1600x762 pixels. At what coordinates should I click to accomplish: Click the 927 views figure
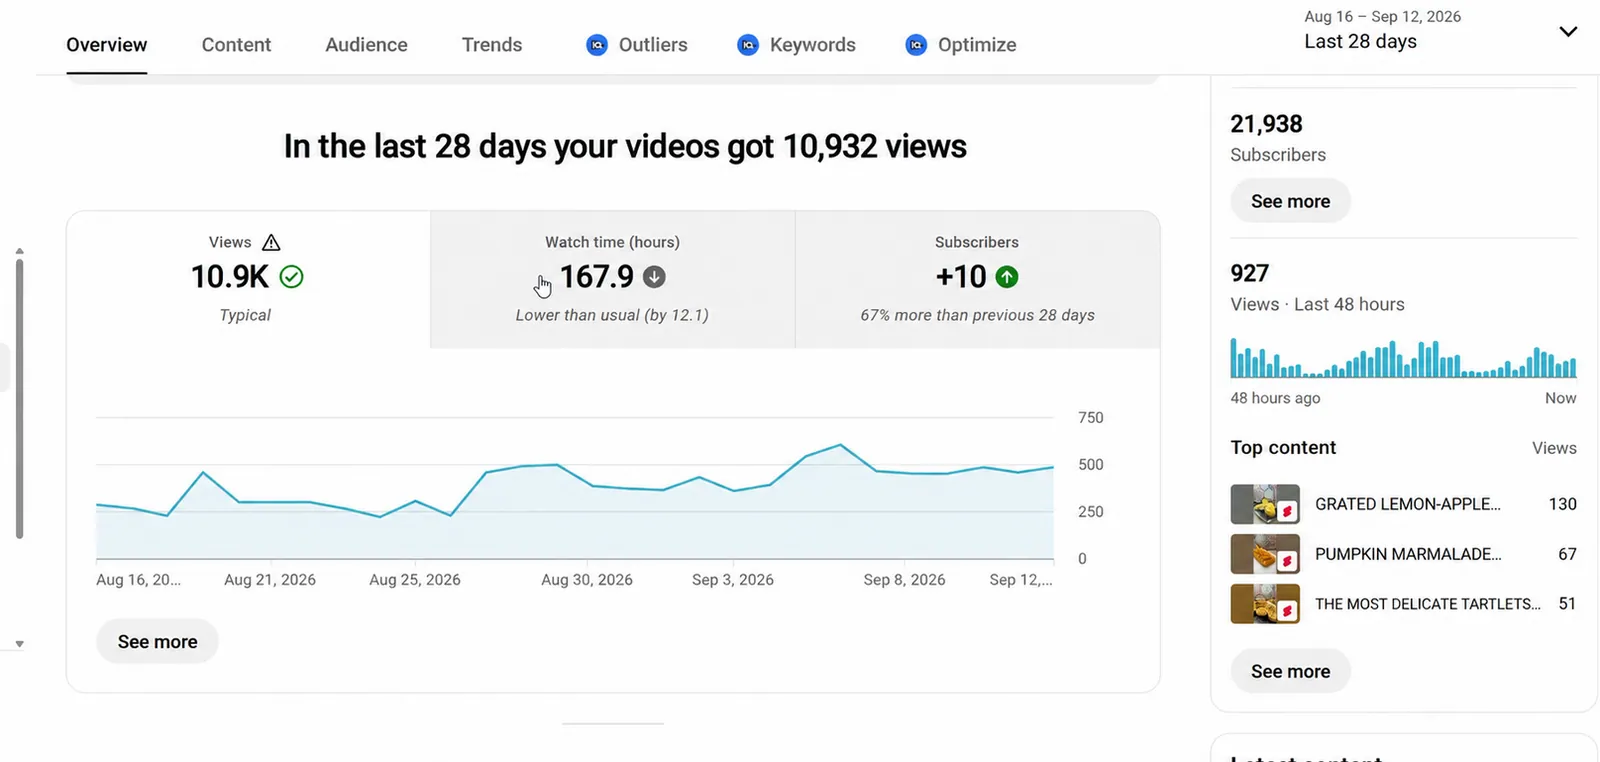1250,273
